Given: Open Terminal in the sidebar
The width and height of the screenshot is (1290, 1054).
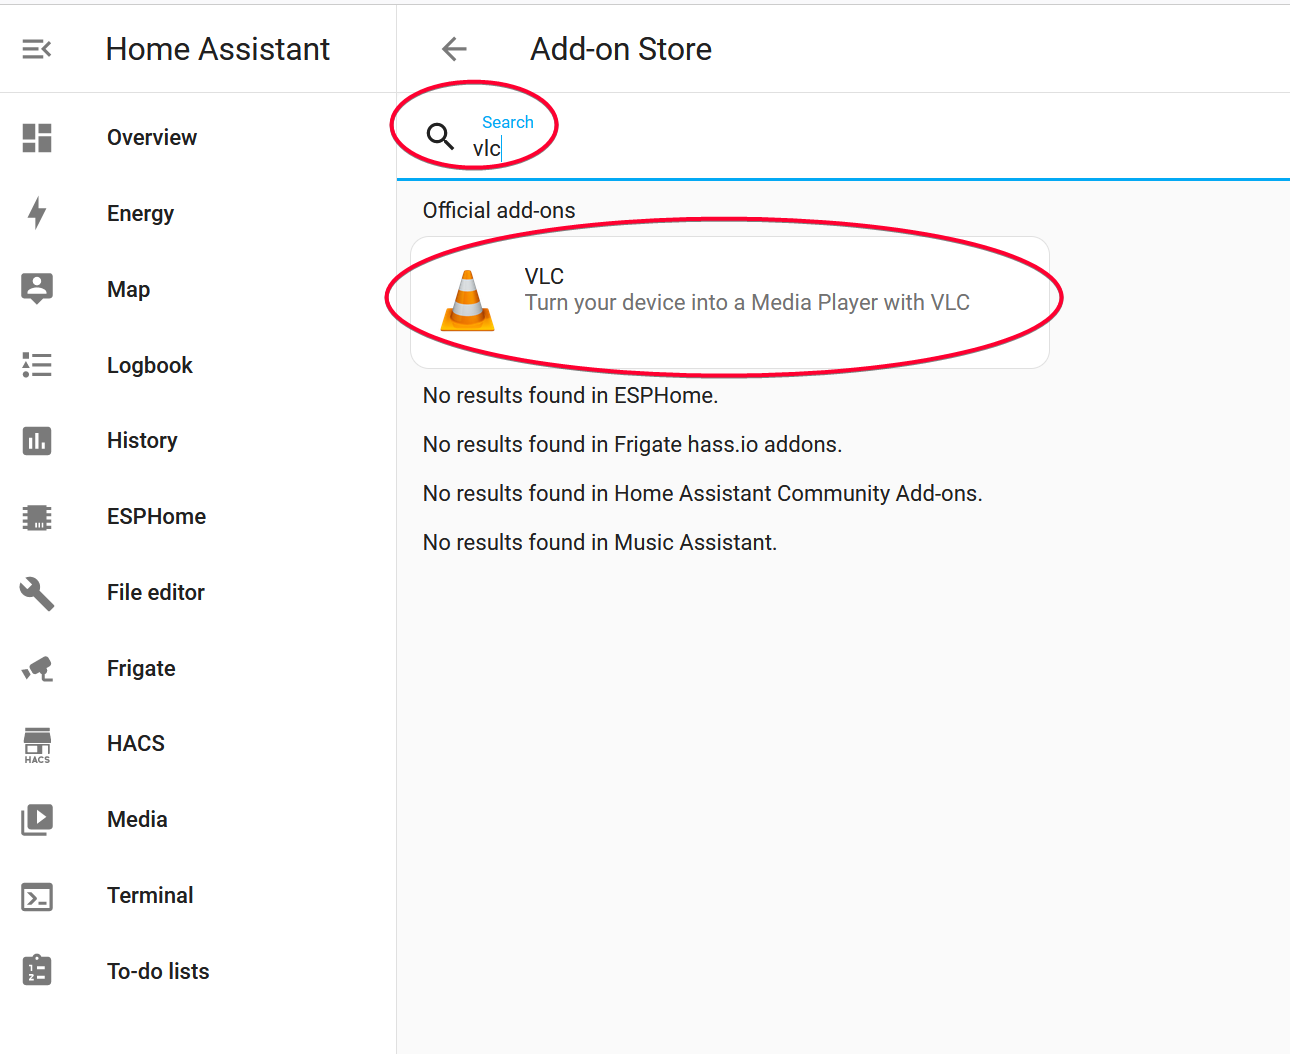Looking at the screenshot, I should [198, 896].
